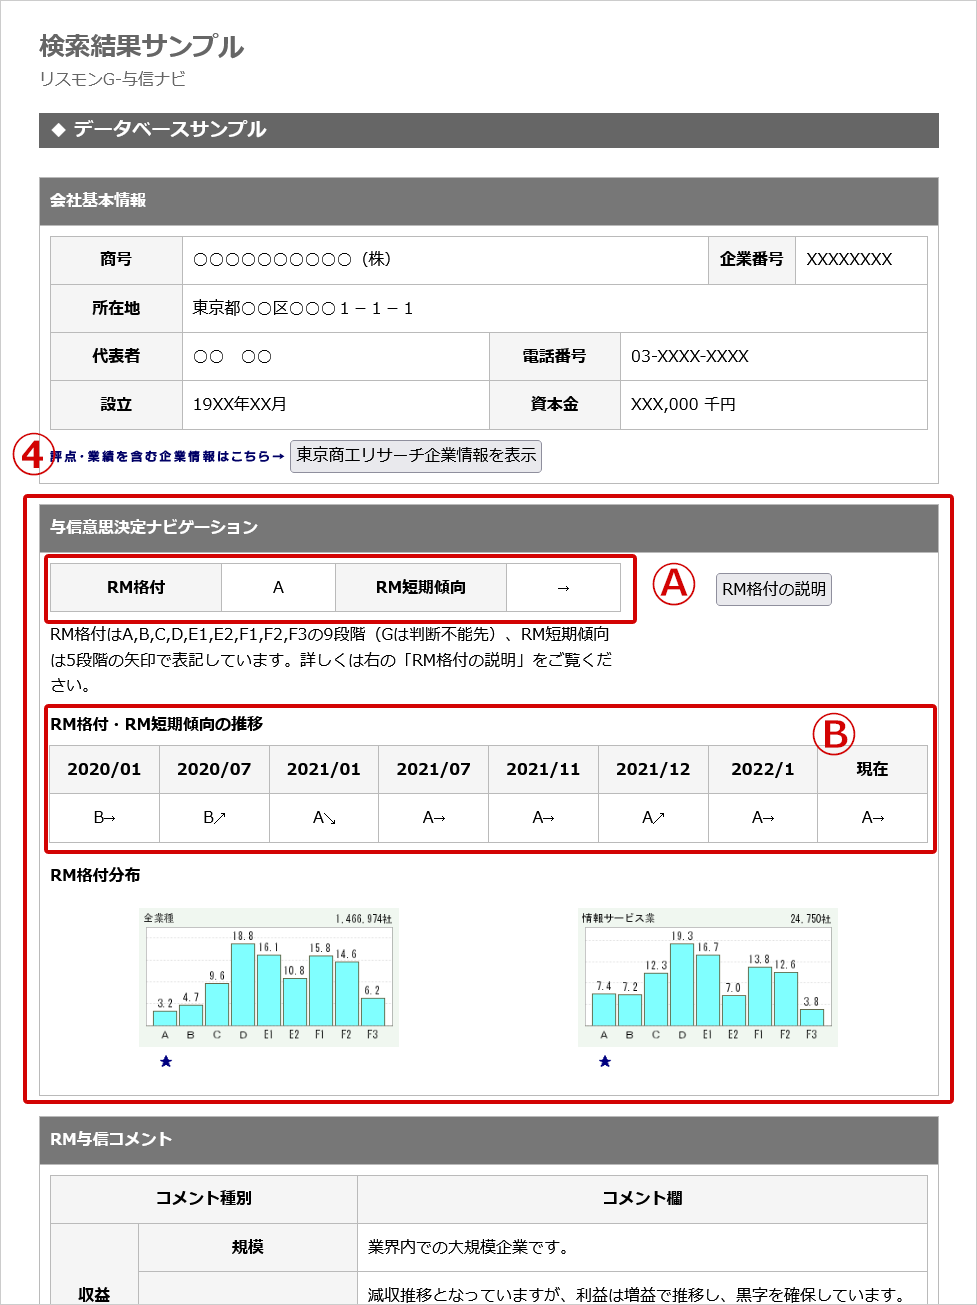Click the red circled A marker
Screen dimensions: 977x1305
click(674, 583)
